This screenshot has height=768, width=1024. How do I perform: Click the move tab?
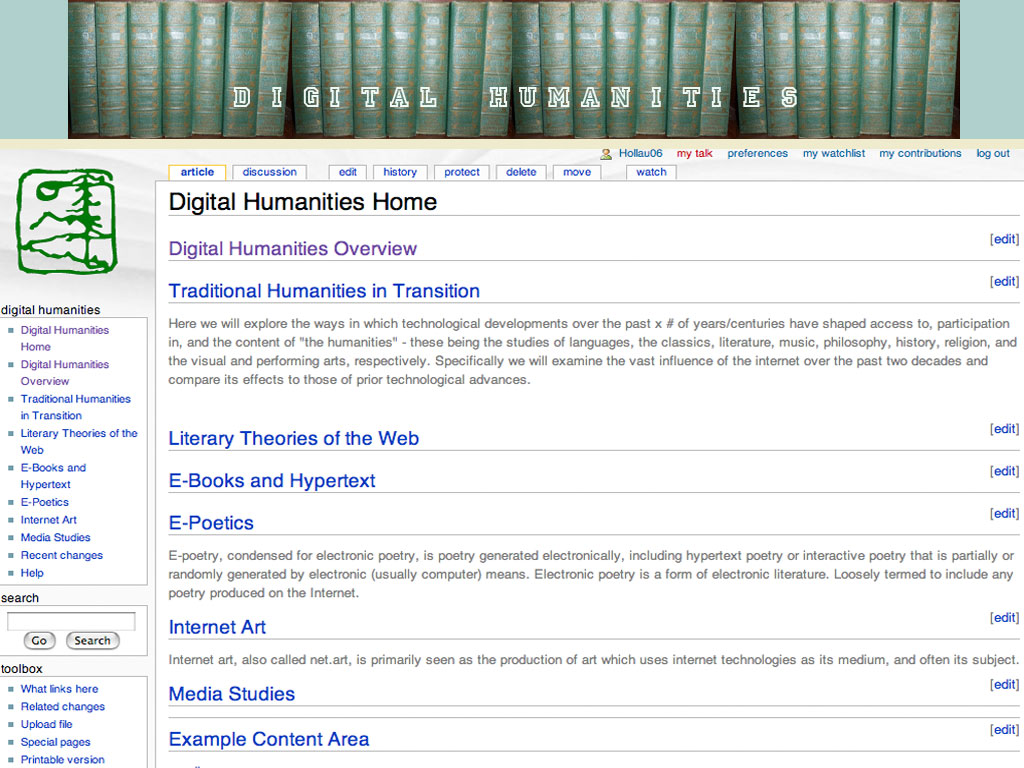pos(577,172)
